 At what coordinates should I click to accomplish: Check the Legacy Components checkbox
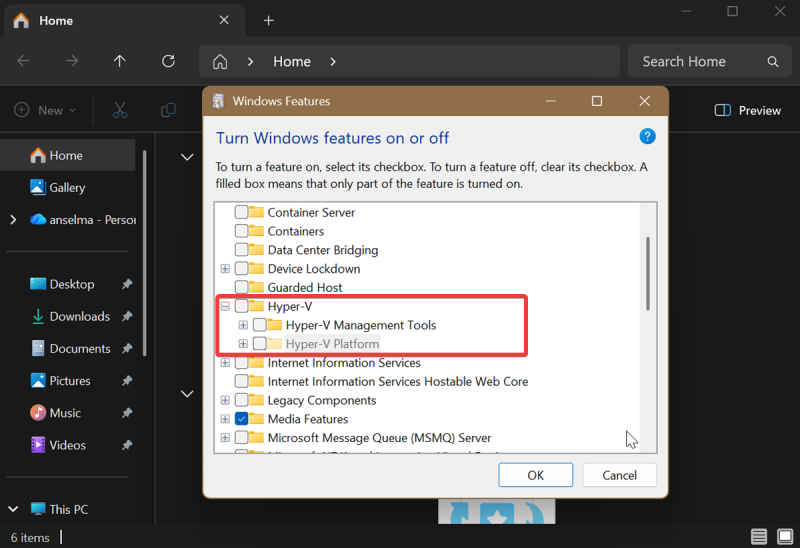click(x=241, y=400)
